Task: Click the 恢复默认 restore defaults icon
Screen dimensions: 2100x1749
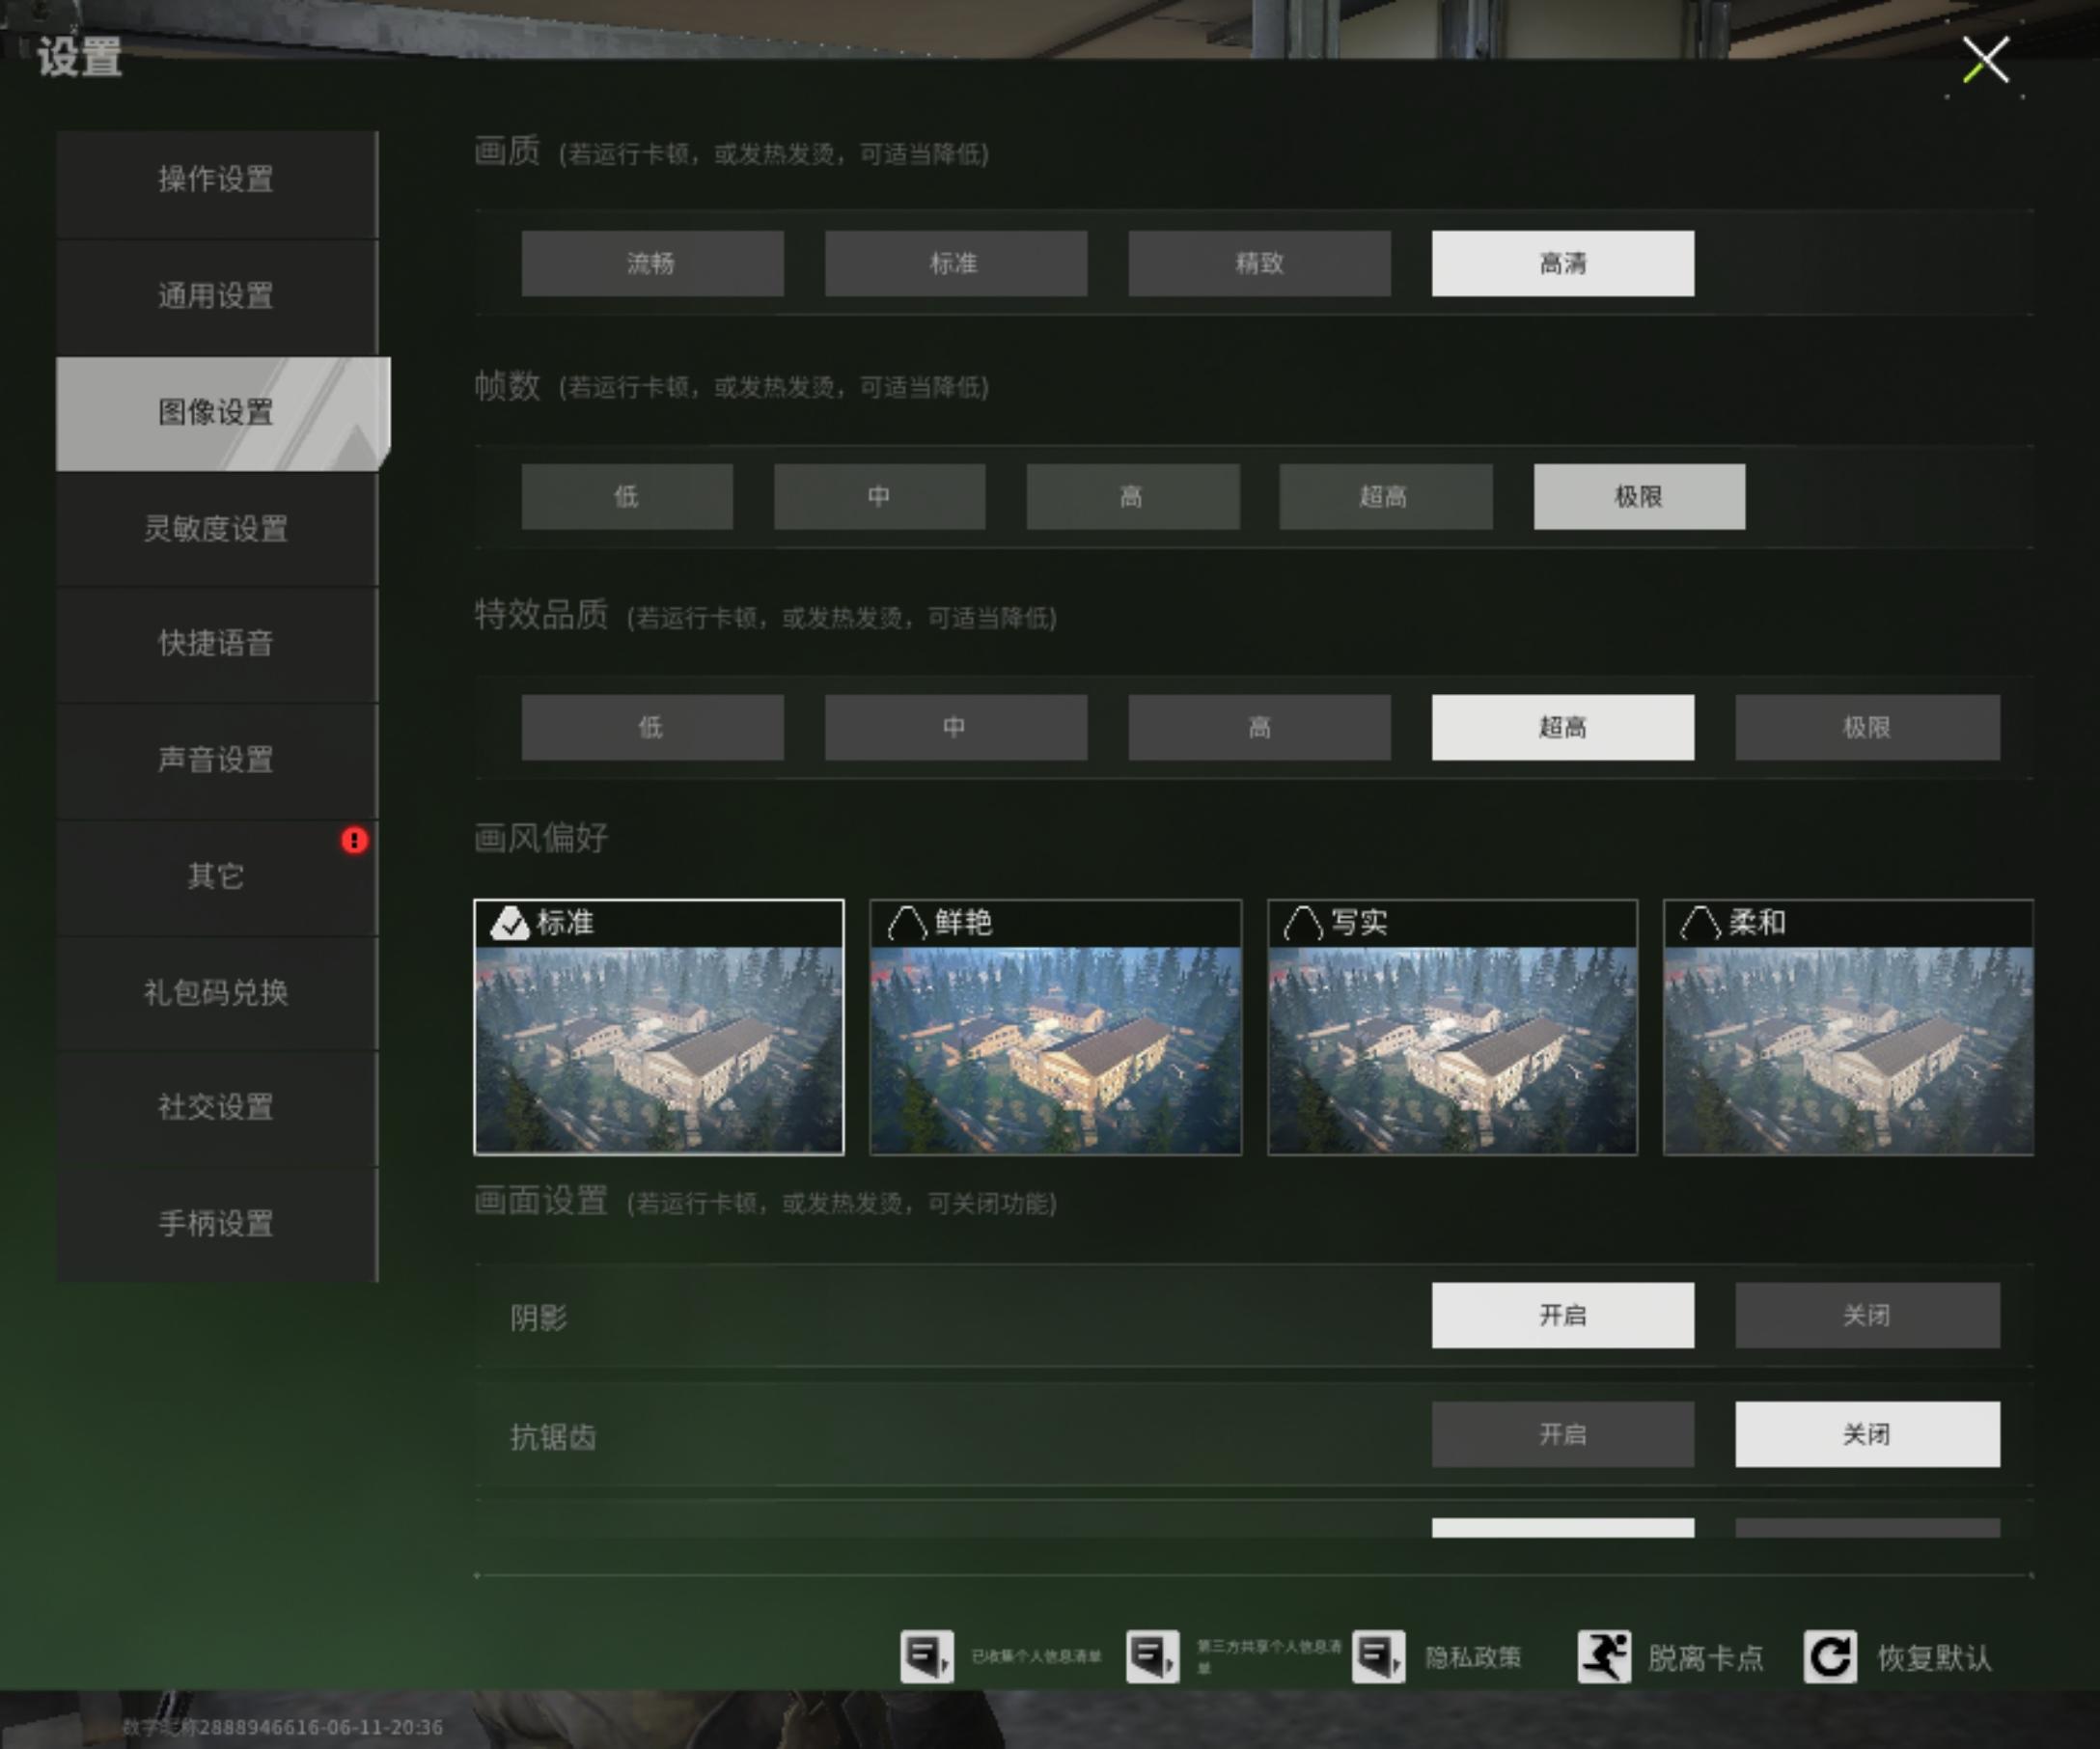Action: [1829, 1657]
